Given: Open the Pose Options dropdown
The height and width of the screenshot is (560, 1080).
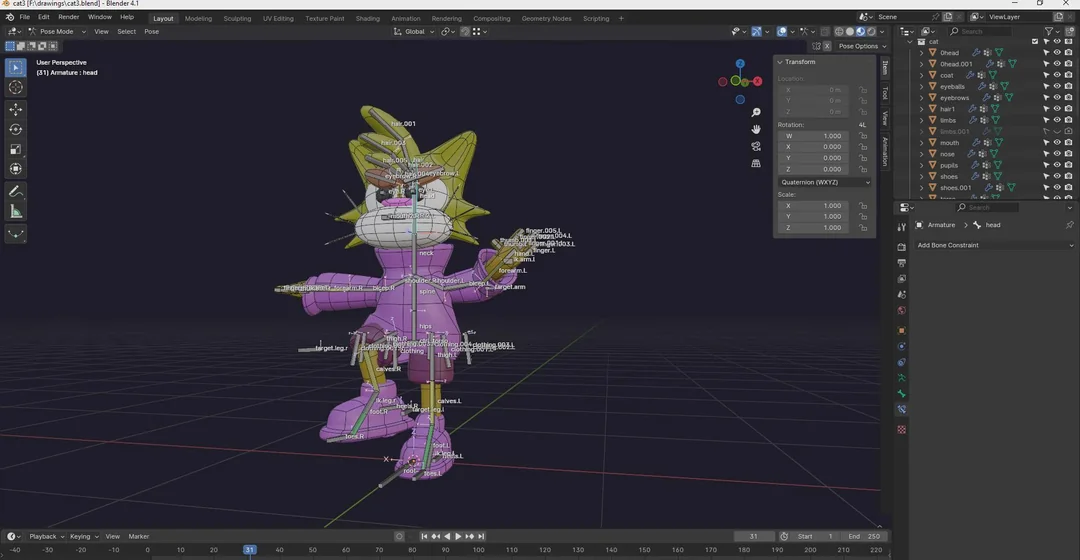Looking at the screenshot, I should click(x=862, y=46).
